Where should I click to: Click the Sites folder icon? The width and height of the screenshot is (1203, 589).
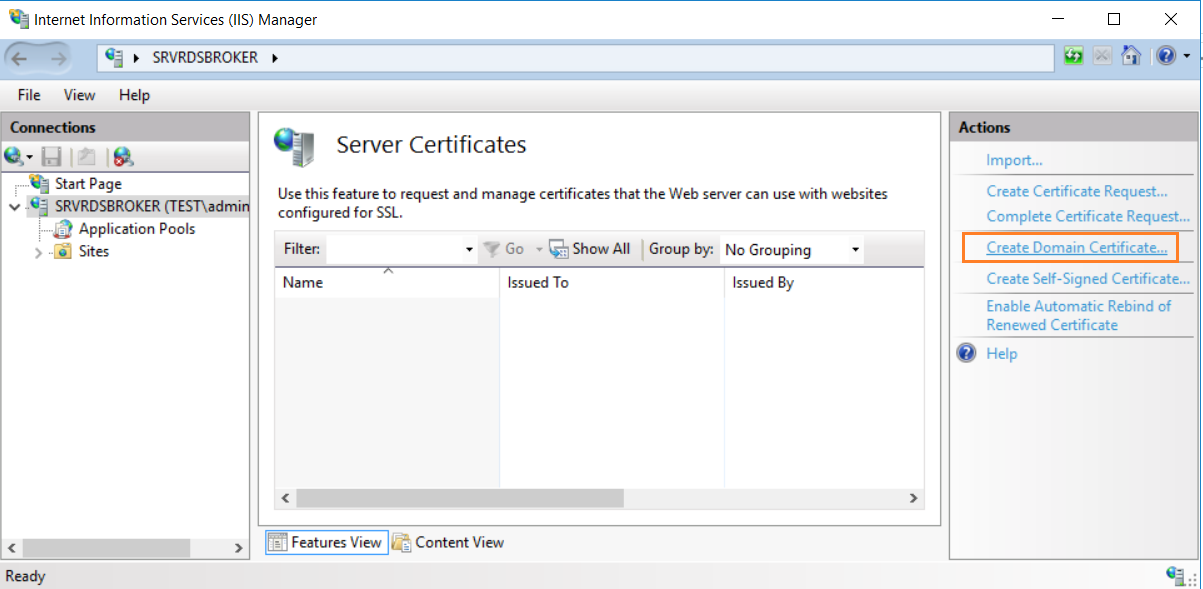62,251
